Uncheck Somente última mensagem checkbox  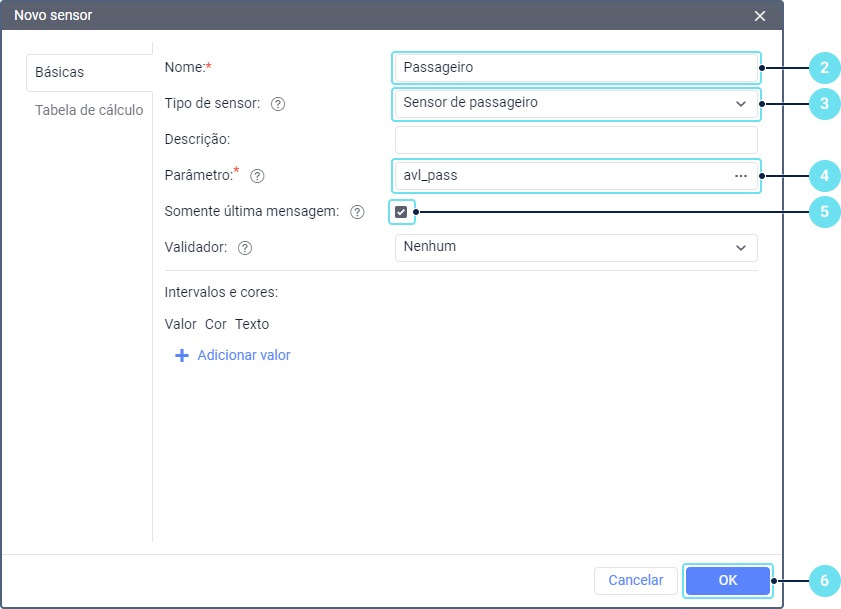click(401, 212)
